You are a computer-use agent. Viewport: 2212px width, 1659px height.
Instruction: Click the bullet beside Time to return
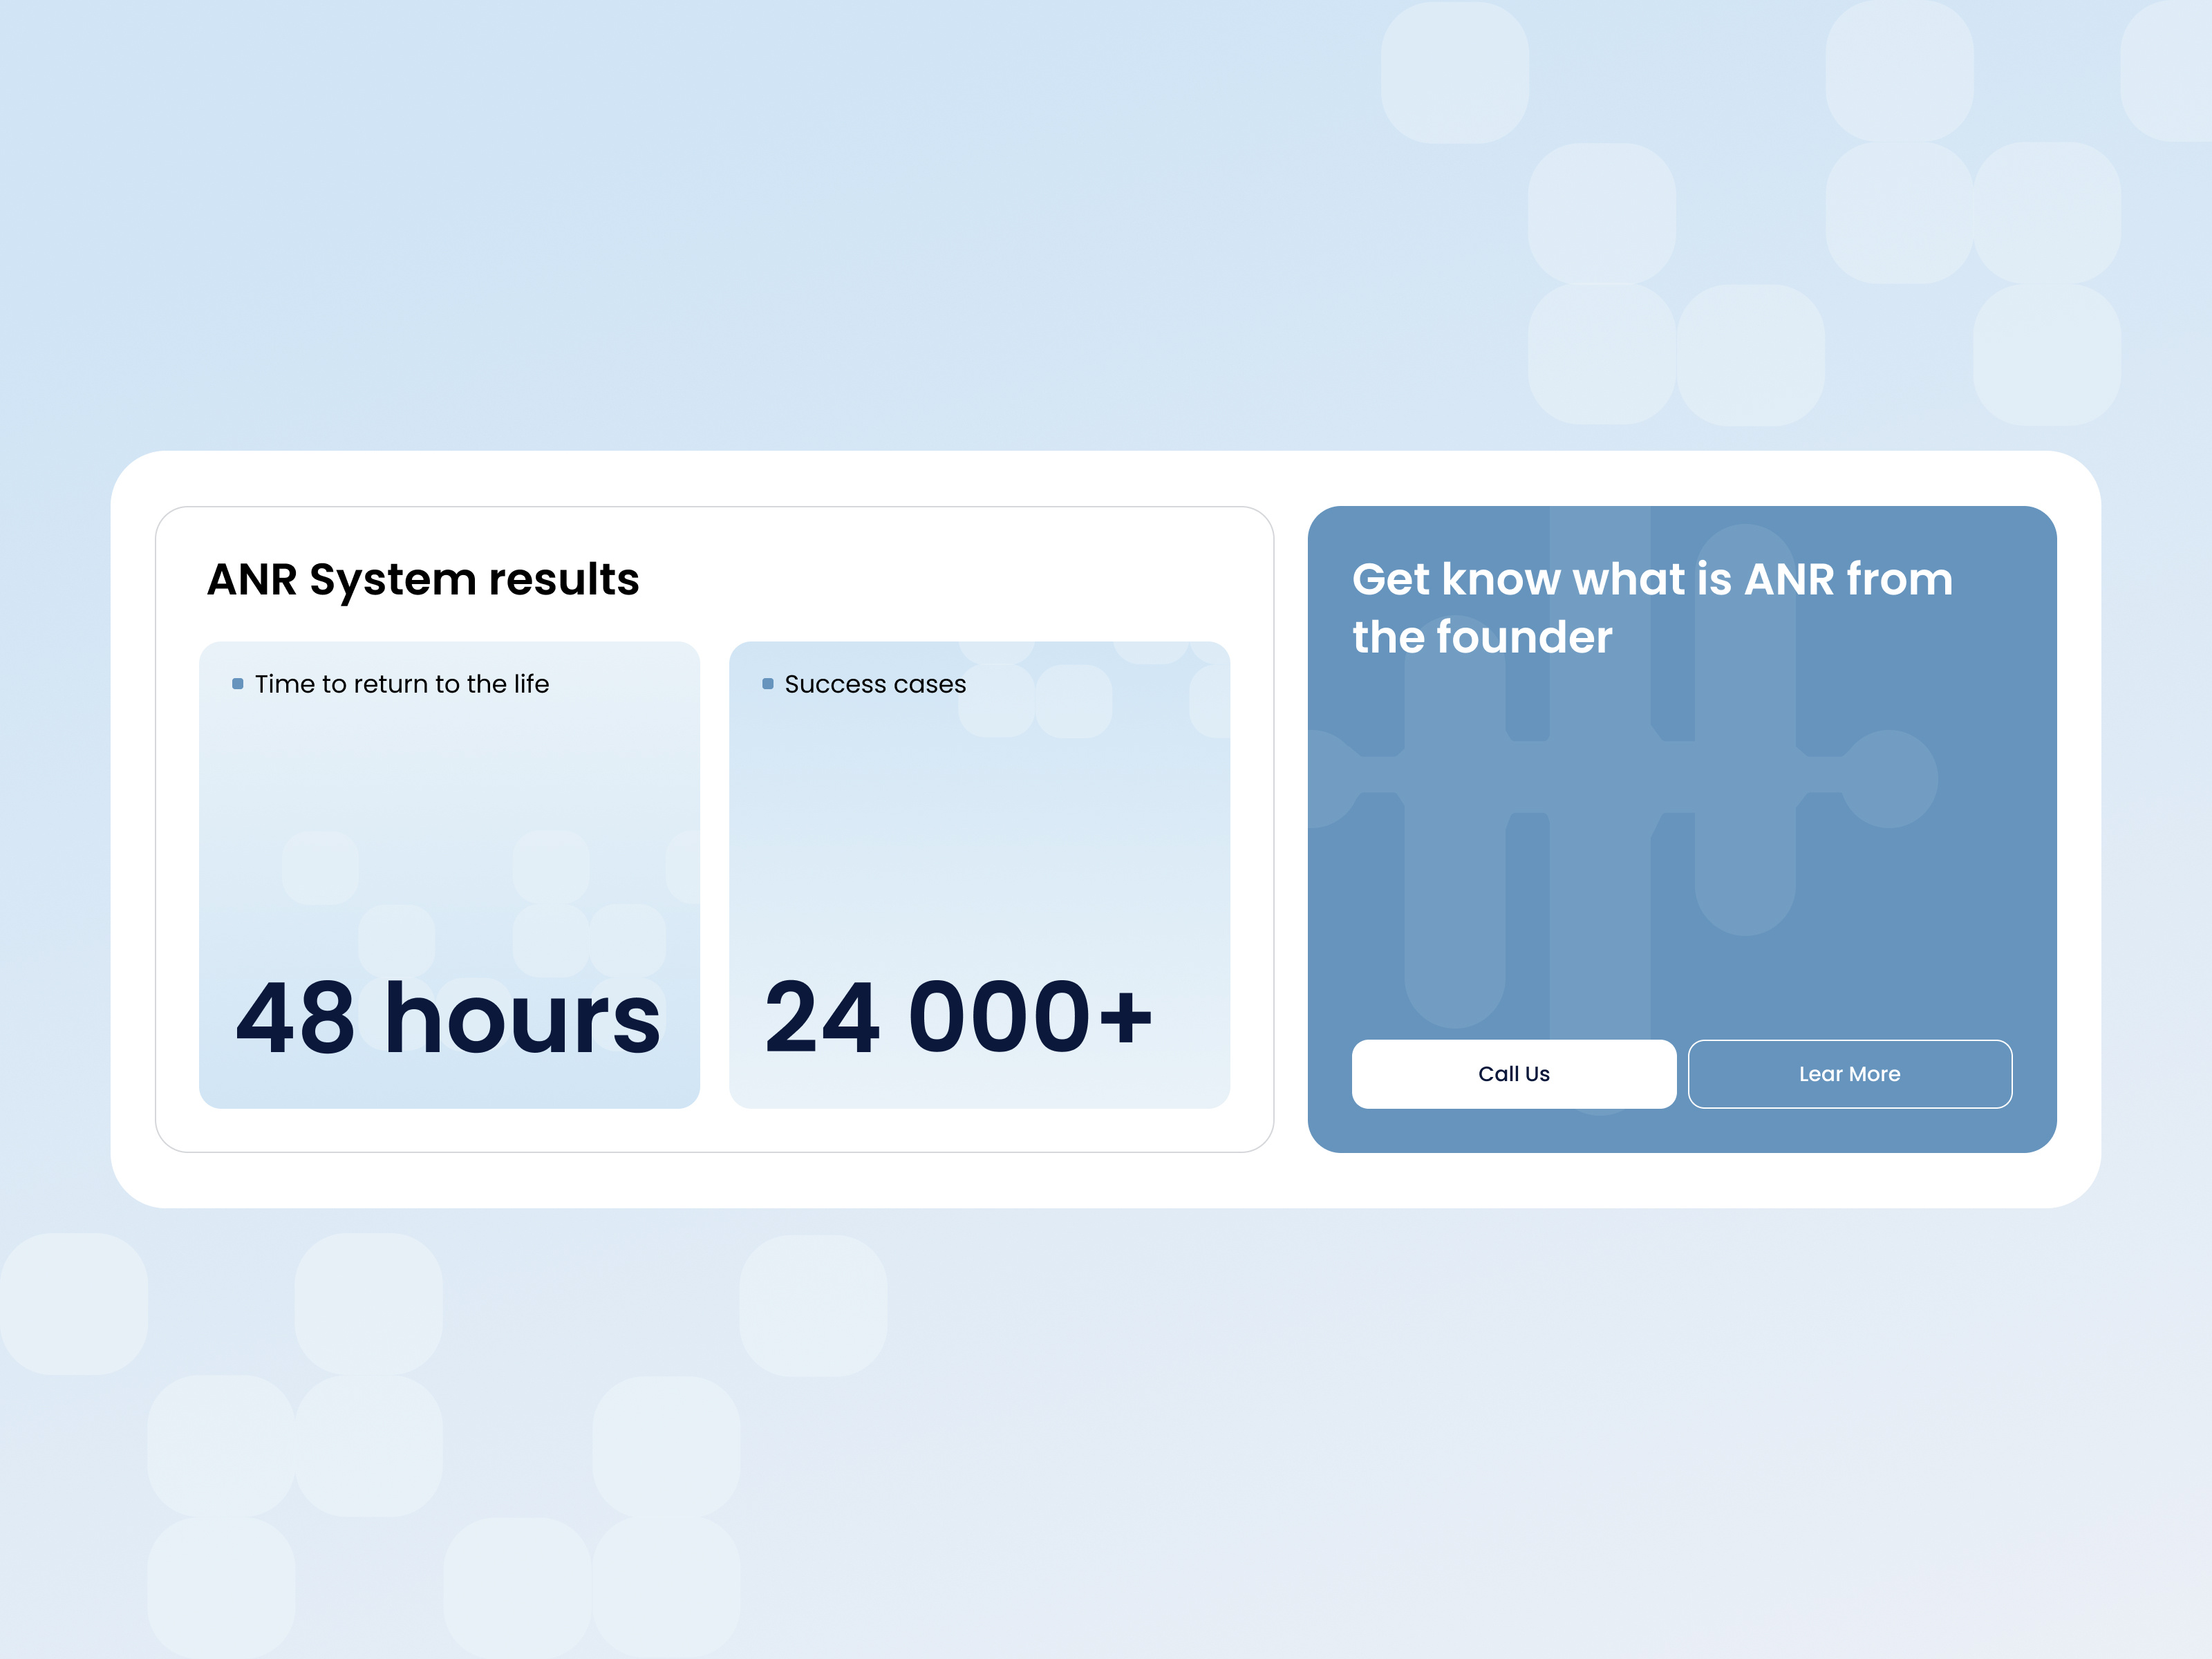pyautogui.click(x=238, y=684)
